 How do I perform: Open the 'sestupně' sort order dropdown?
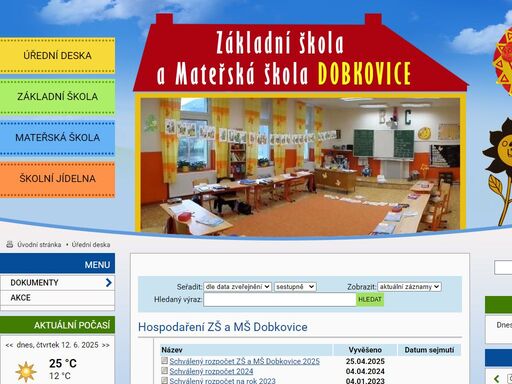(295, 287)
